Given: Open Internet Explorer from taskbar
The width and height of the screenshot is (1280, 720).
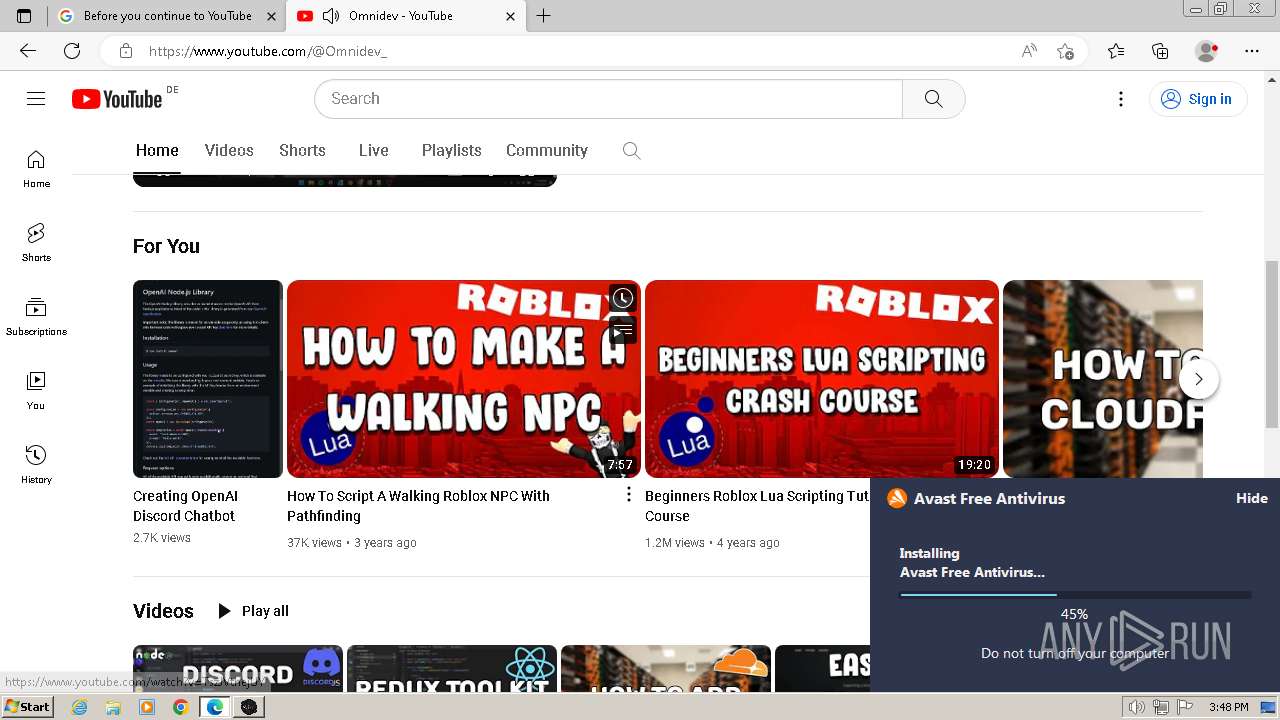Looking at the screenshot, I should pos(79,707).
